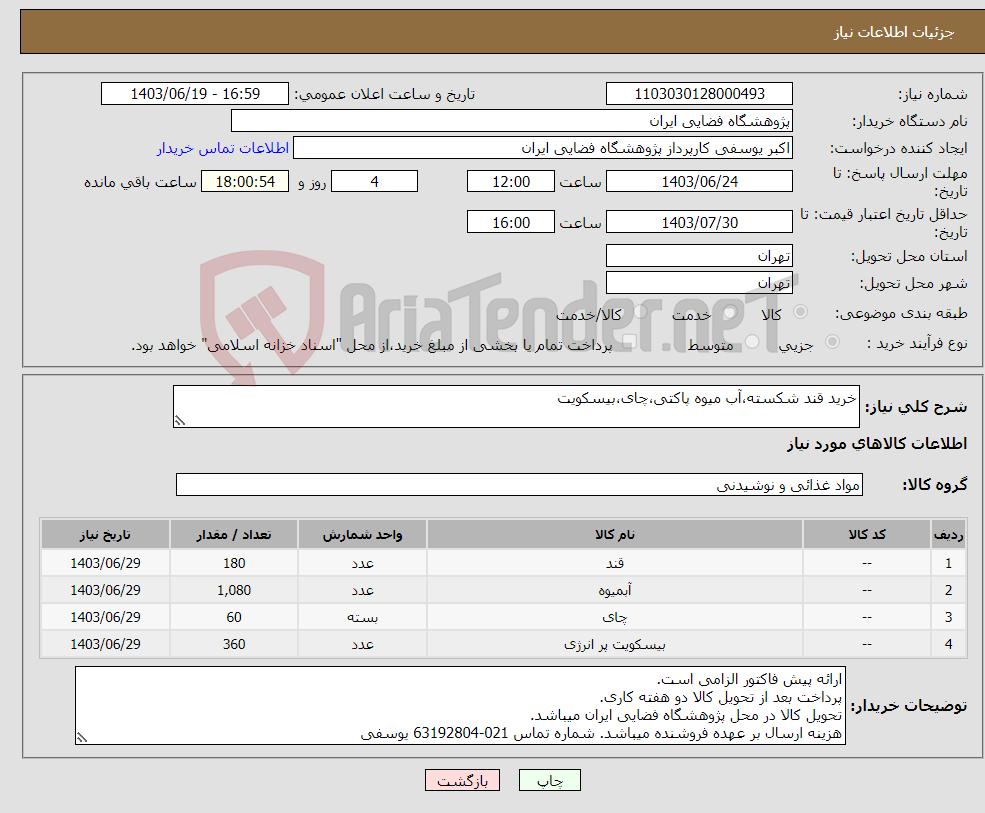Click the نام کالا column header

(x=614, y=535)
